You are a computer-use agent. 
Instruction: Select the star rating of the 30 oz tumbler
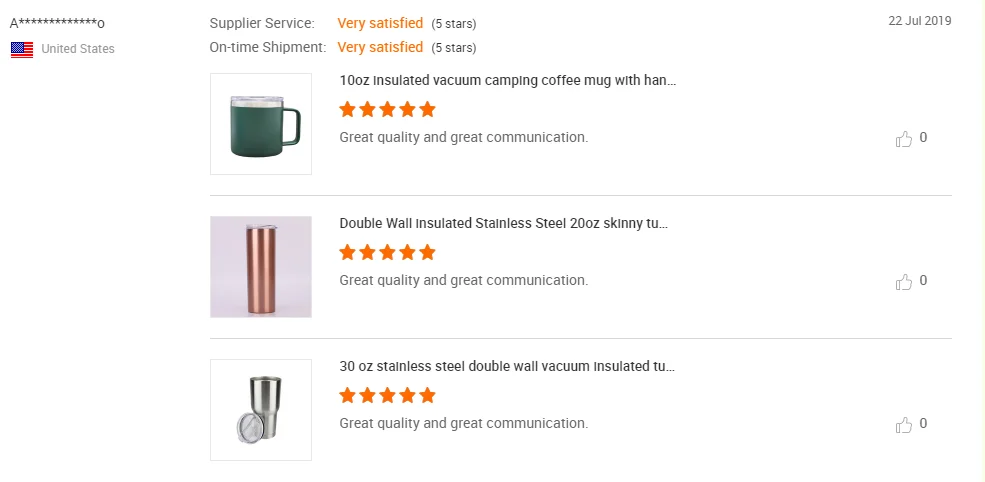388,395
